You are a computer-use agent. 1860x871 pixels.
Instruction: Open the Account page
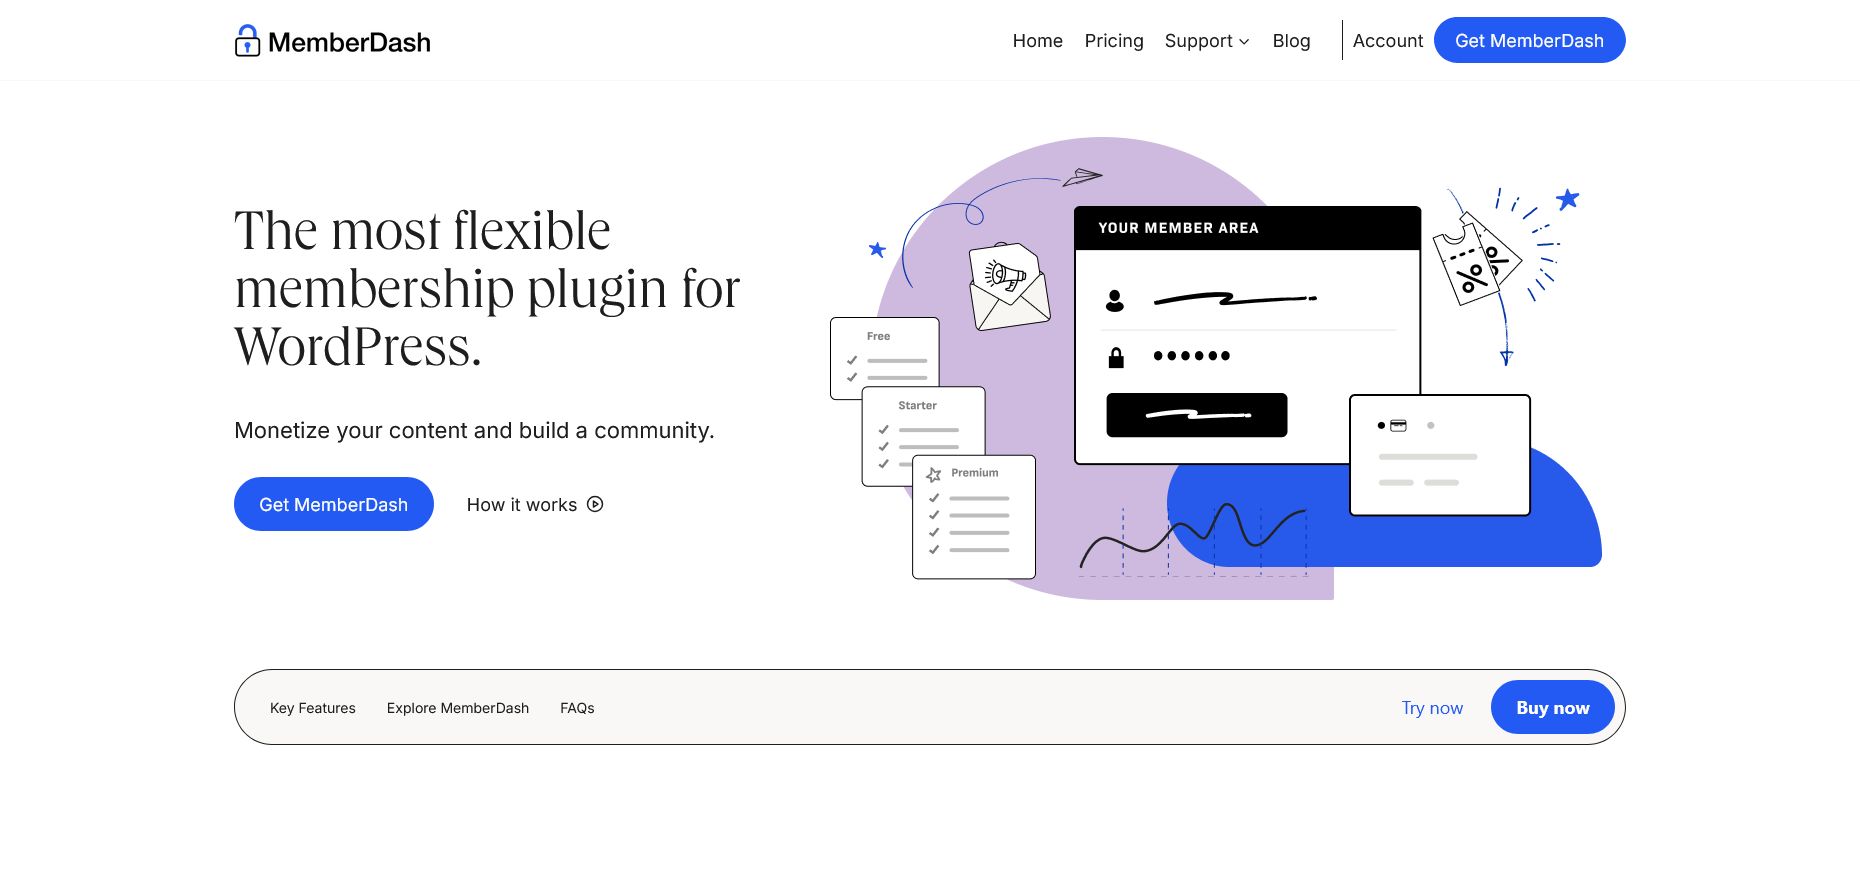(x=1387, y=41)
